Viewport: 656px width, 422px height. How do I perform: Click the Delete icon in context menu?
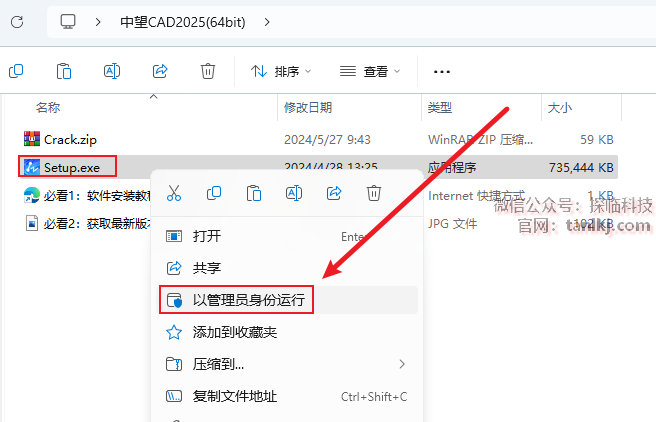click(374, 193)
